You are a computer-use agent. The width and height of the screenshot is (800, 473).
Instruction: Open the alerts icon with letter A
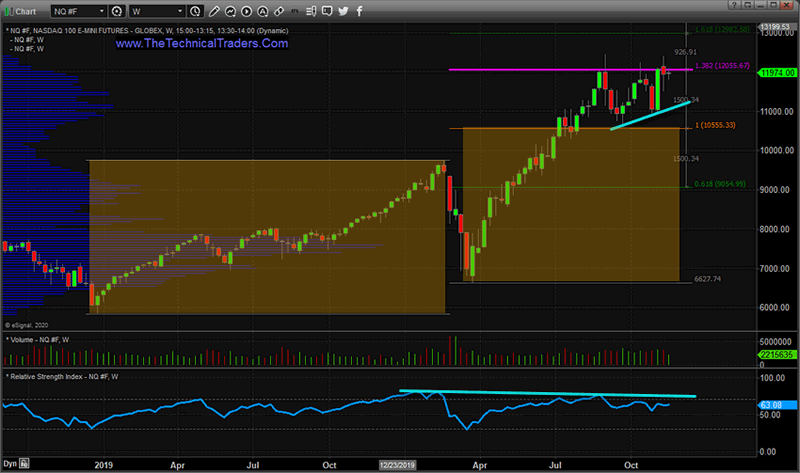pyautogui.click(x=262, y=11)
